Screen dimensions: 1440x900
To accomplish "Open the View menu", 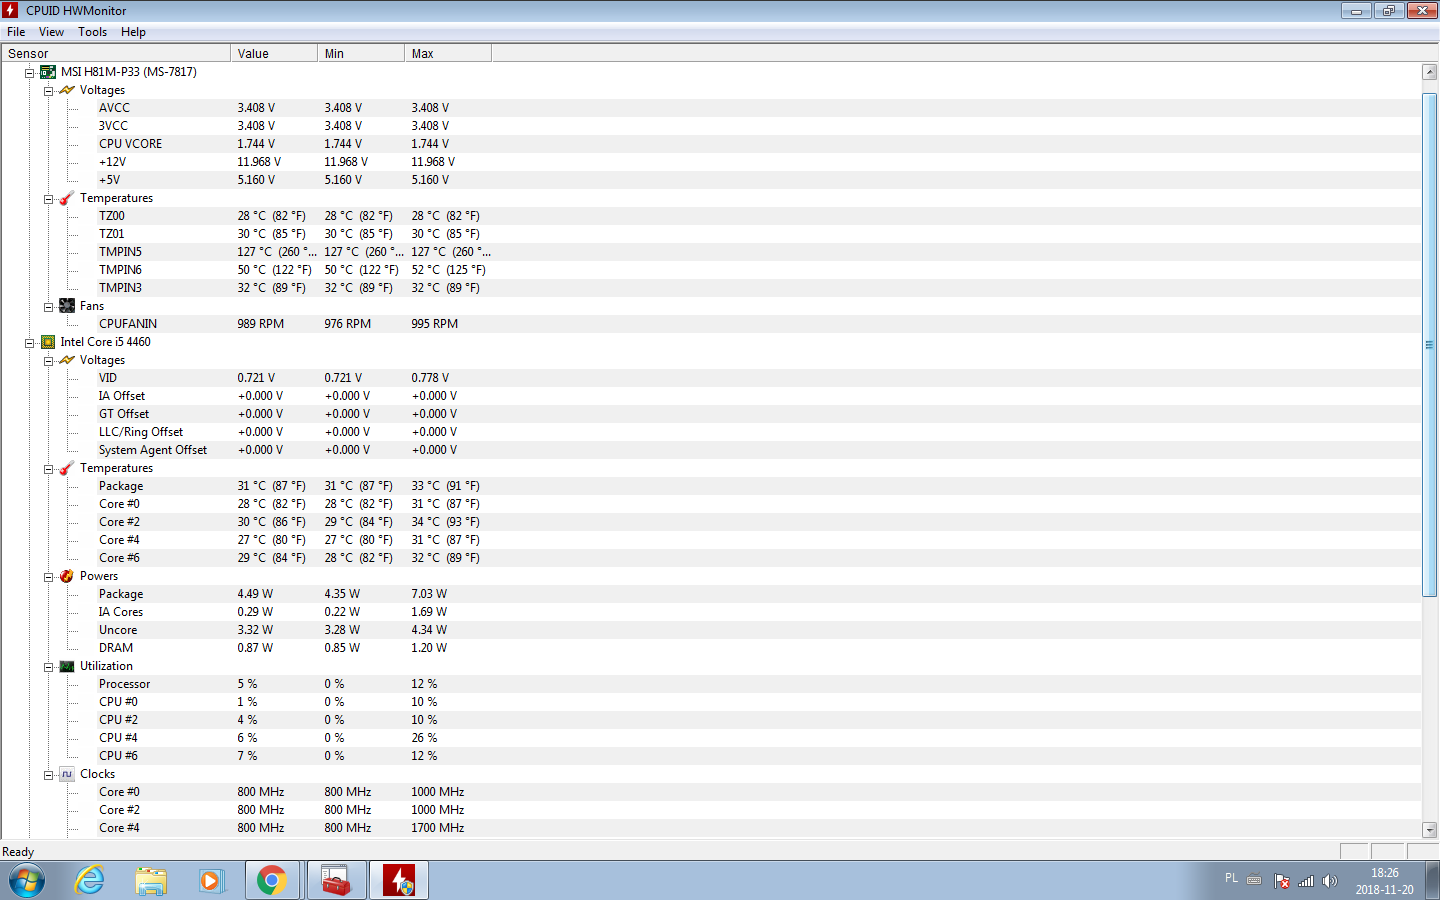I will tap(51, 32).
